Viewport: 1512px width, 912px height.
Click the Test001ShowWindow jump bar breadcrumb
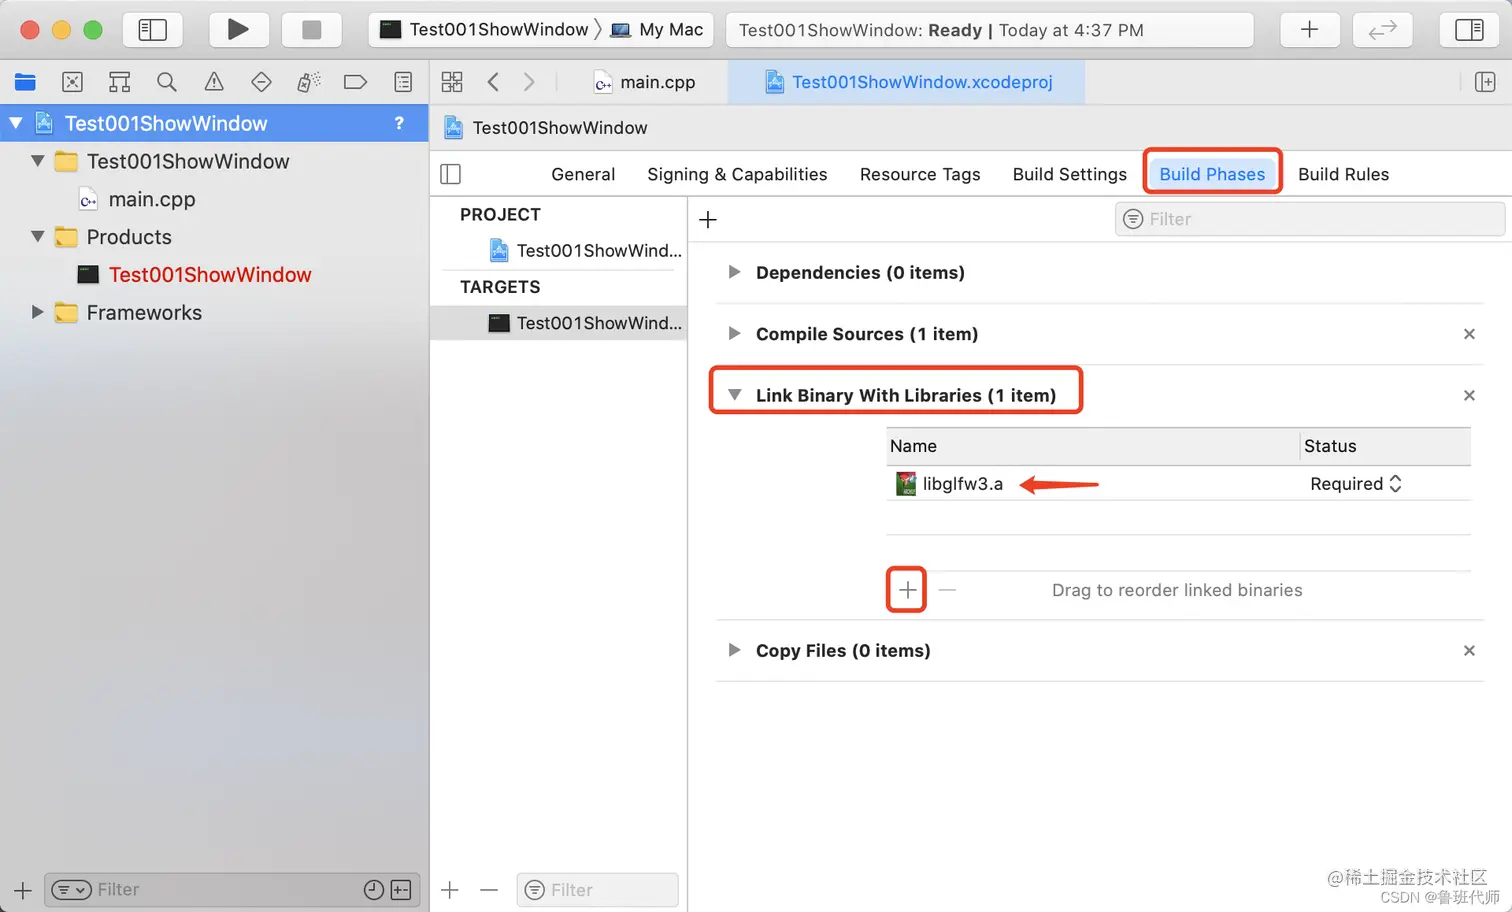546,128
